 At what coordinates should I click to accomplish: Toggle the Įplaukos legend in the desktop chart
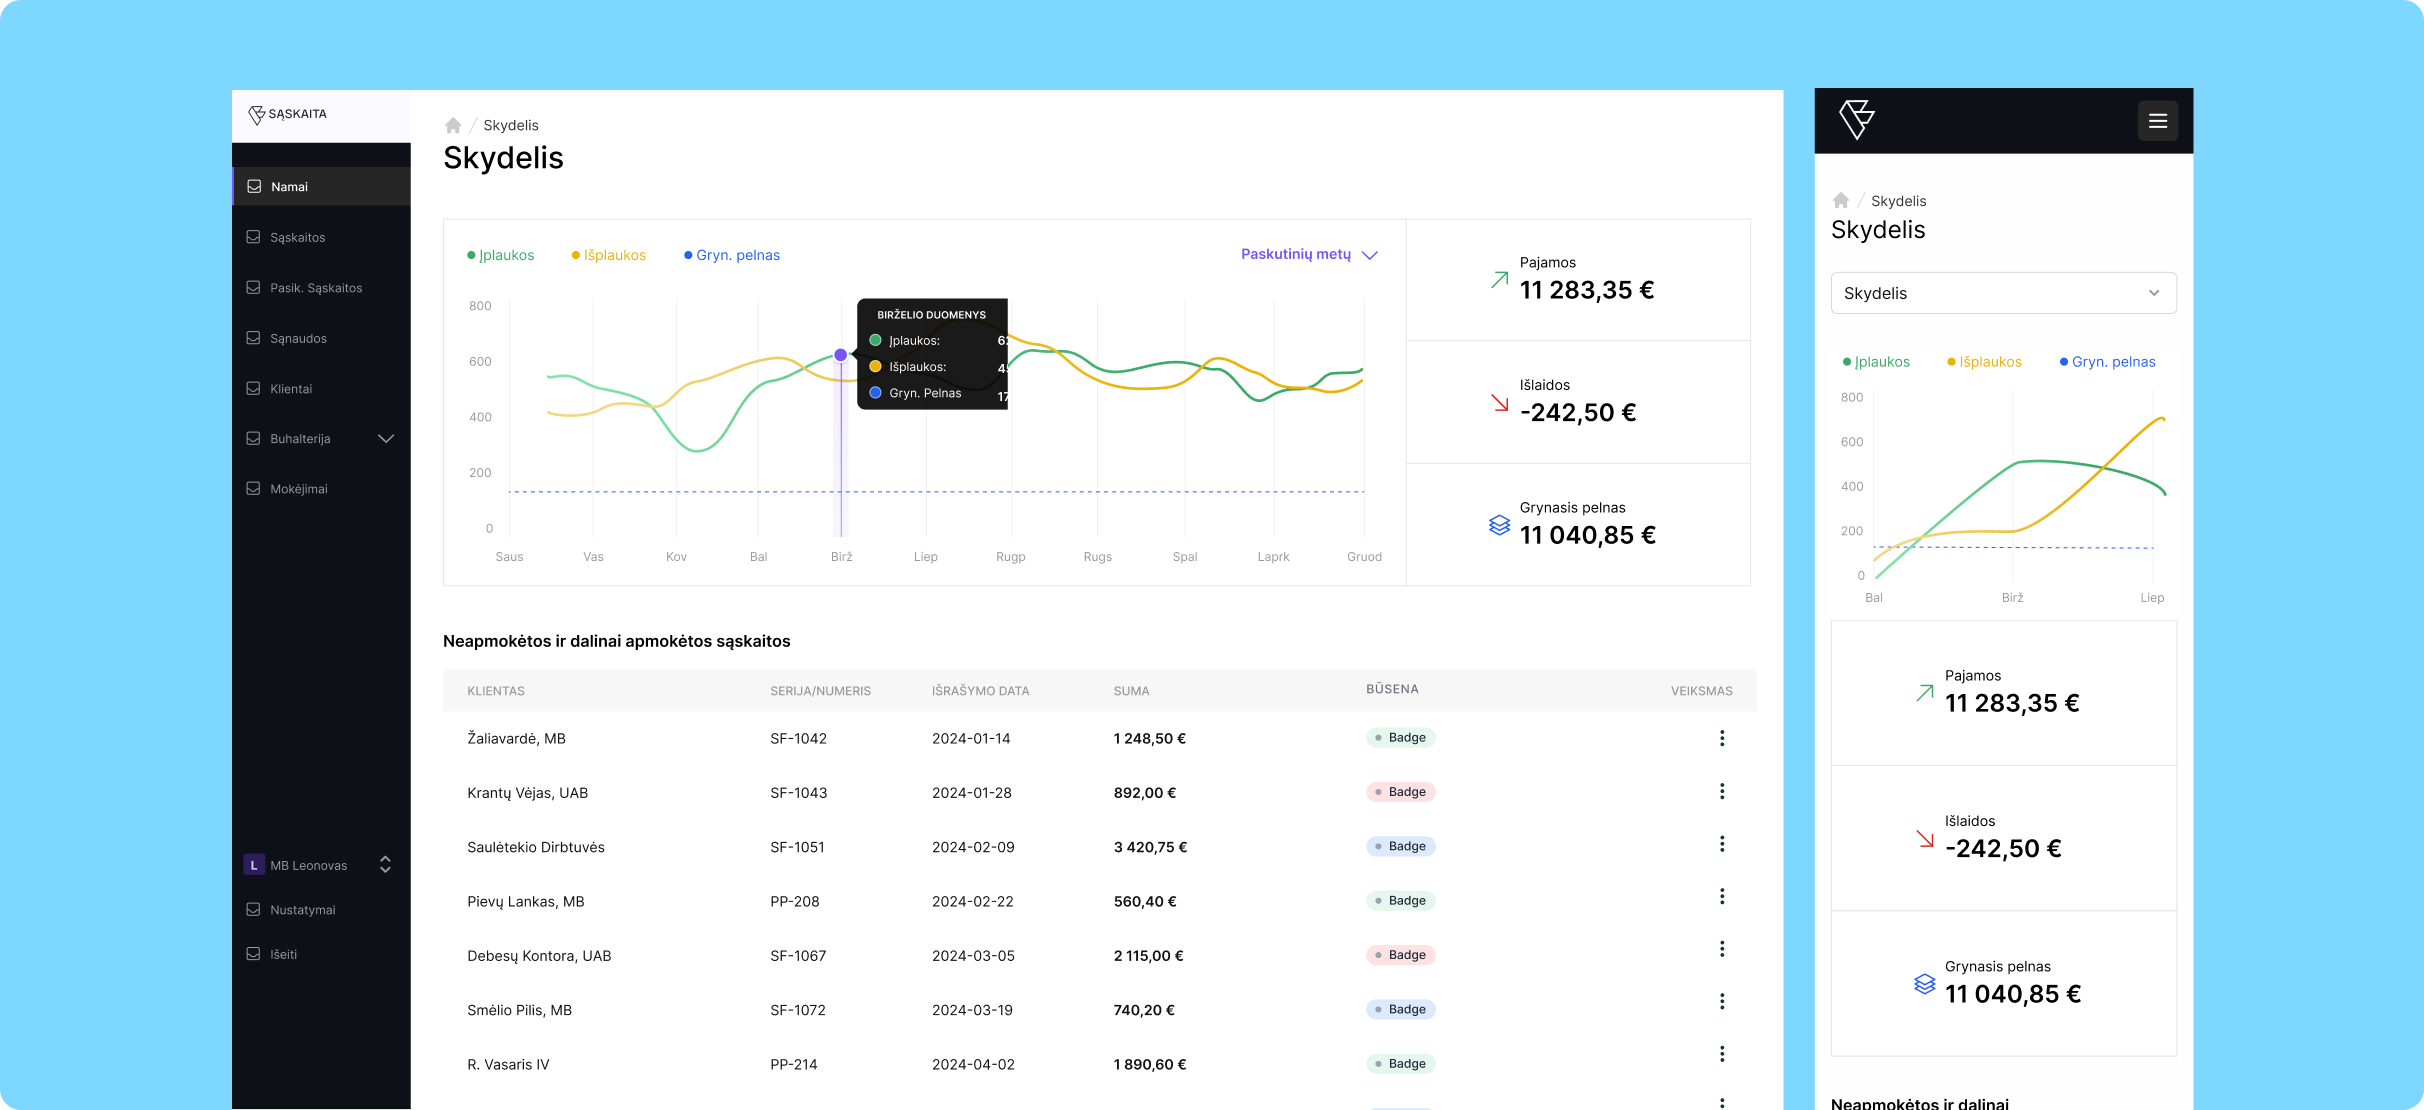[x=501, y=255]
